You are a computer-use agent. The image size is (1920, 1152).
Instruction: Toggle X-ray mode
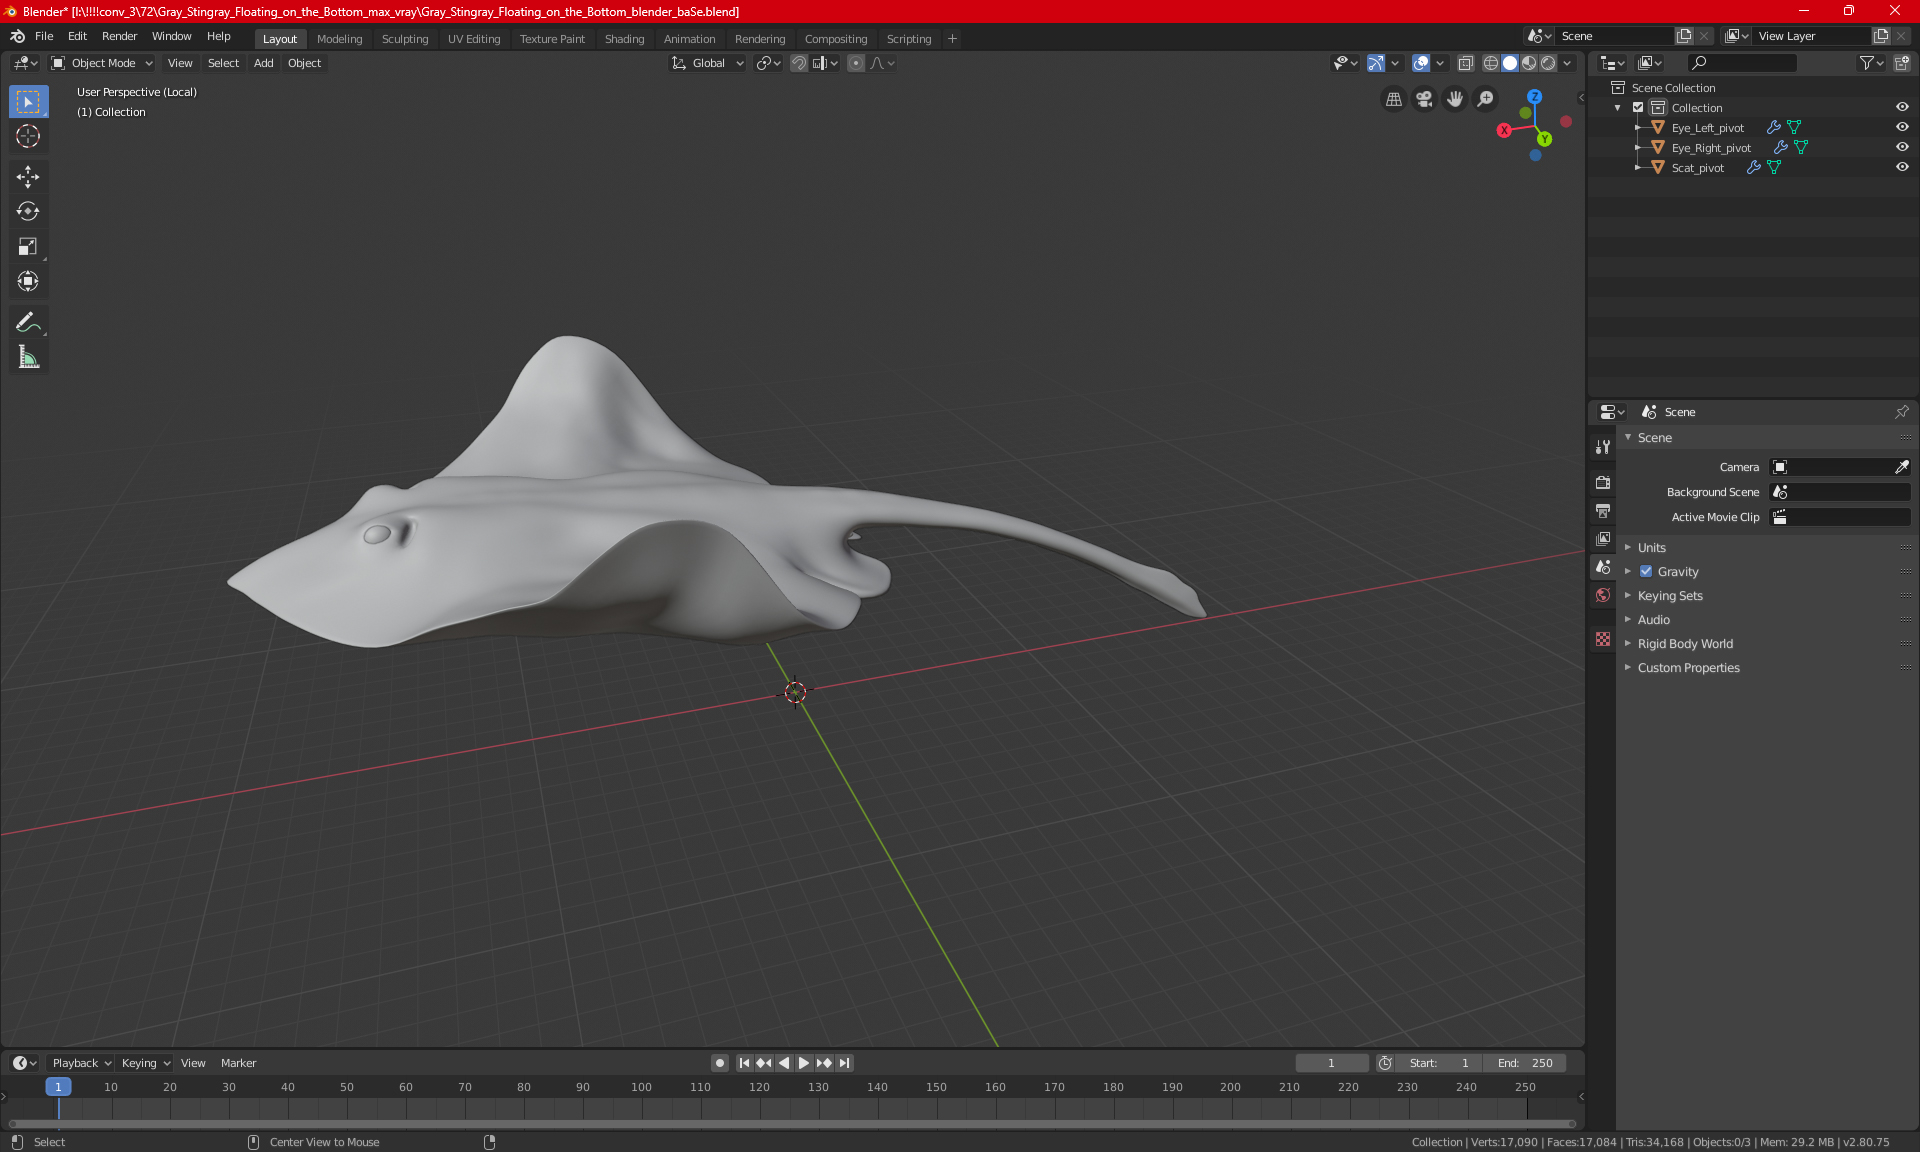click(x=1466, y=63)
